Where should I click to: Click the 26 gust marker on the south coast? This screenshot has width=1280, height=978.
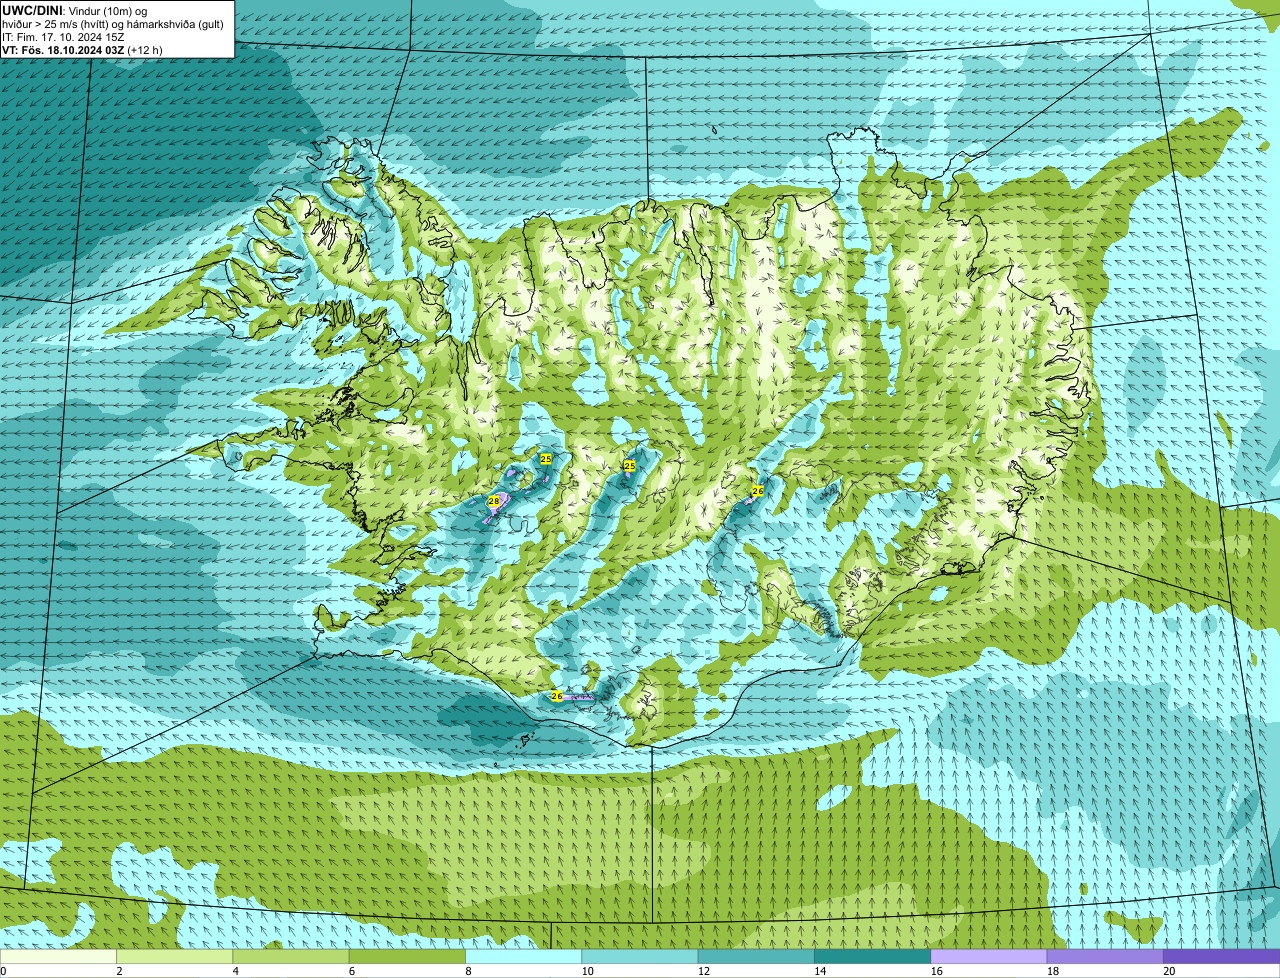click(557, 695)
